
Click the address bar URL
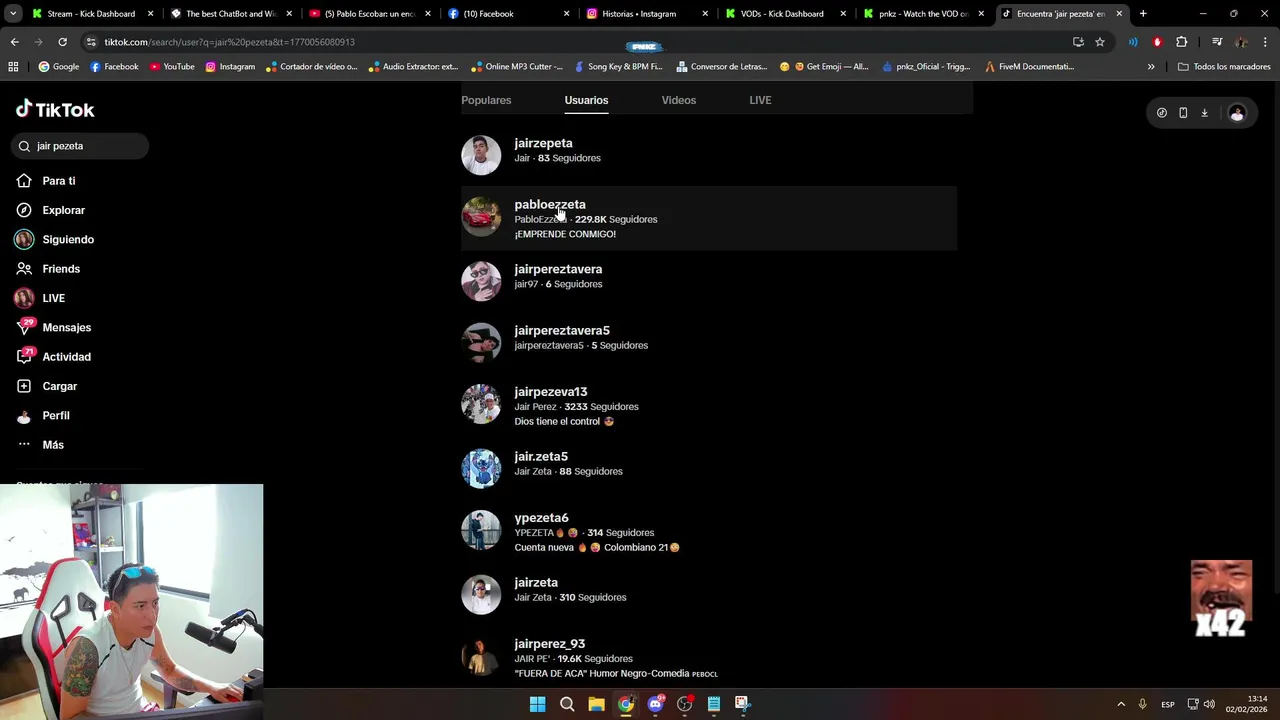pyautogui.click(x=229, y=42)
